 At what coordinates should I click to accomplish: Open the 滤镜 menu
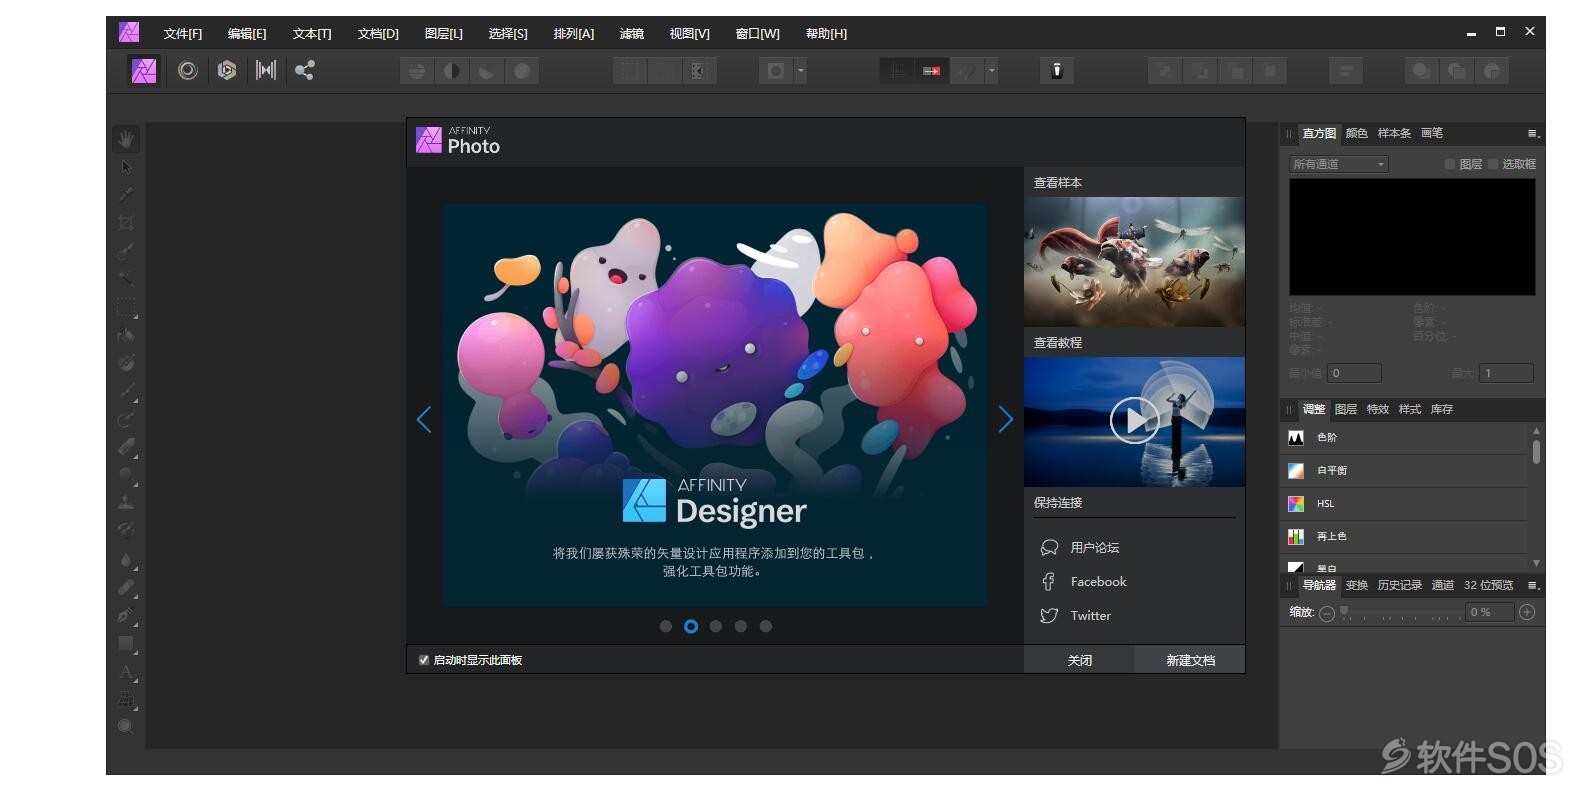(x=632, y=33)
